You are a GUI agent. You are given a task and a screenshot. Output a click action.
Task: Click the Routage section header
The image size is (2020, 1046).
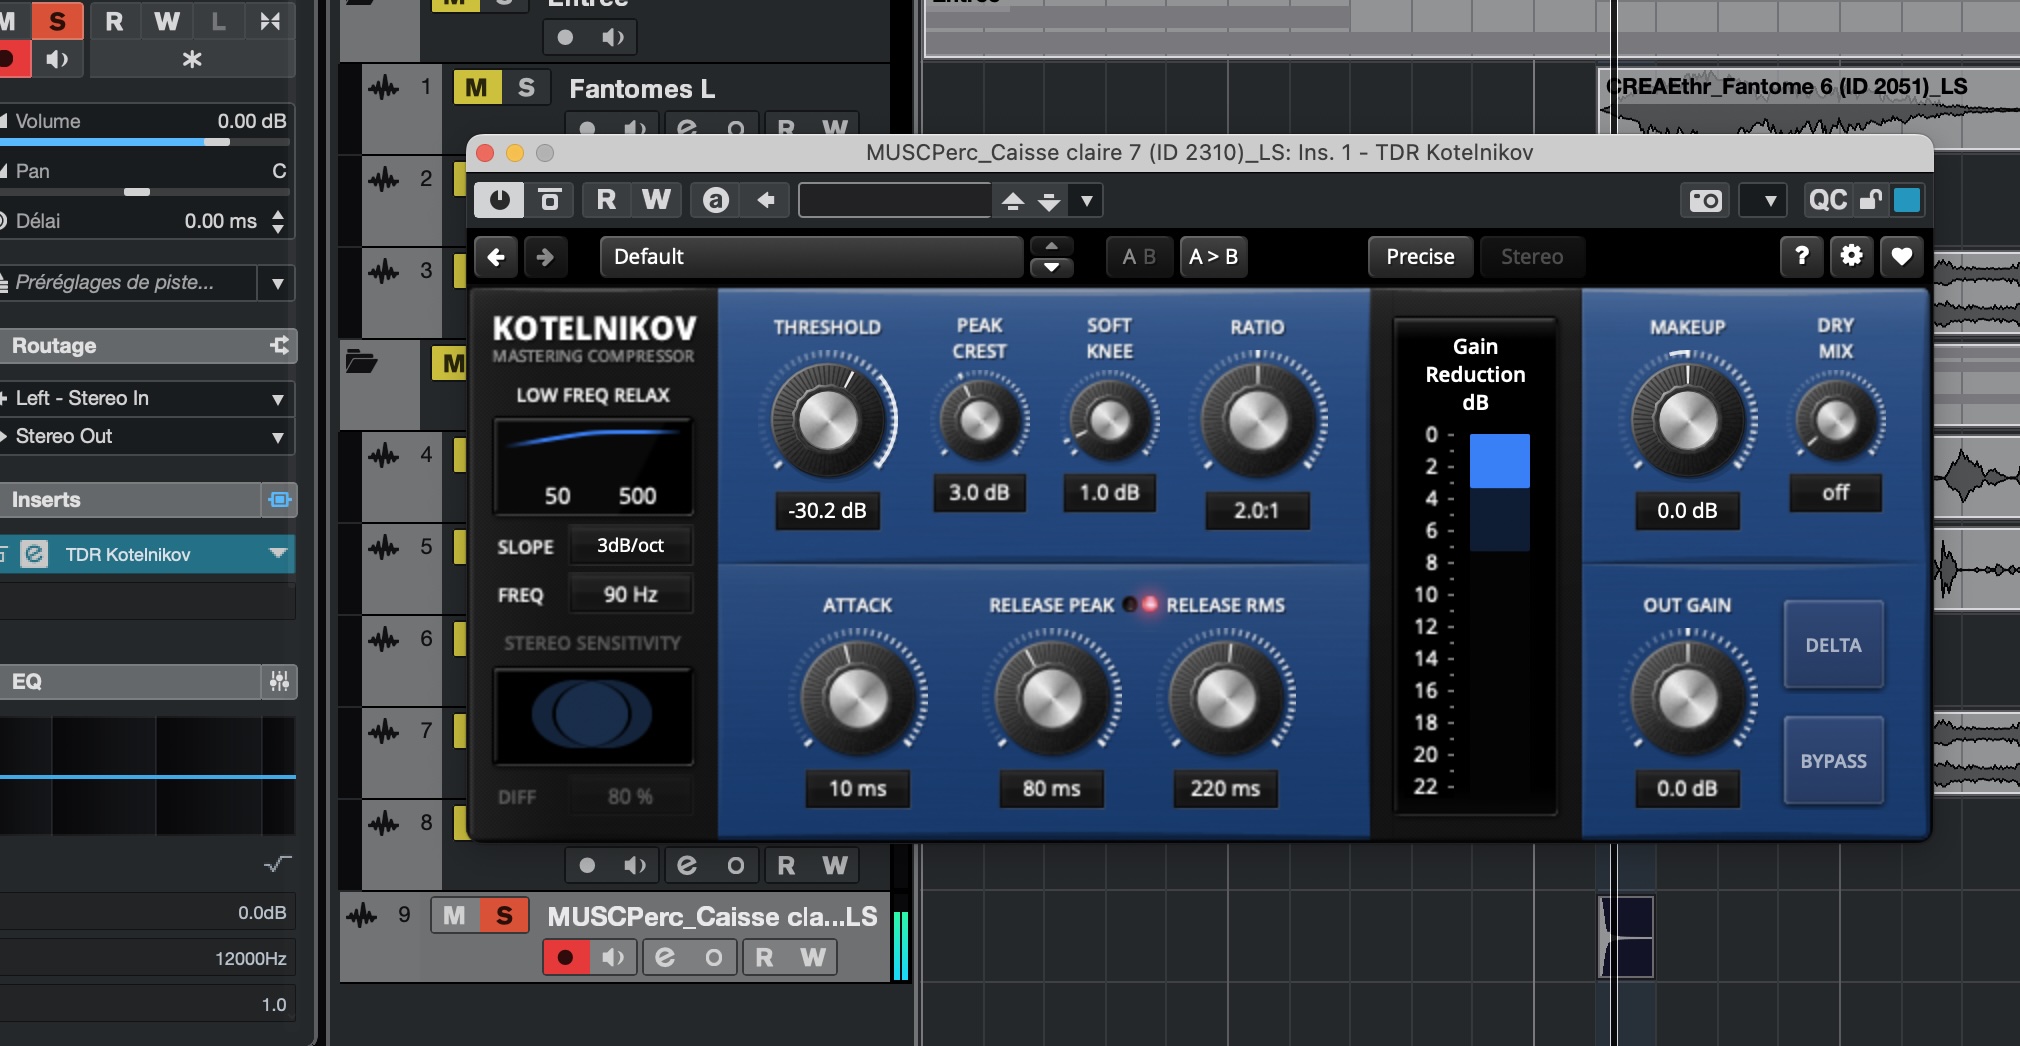pos(130,345)
